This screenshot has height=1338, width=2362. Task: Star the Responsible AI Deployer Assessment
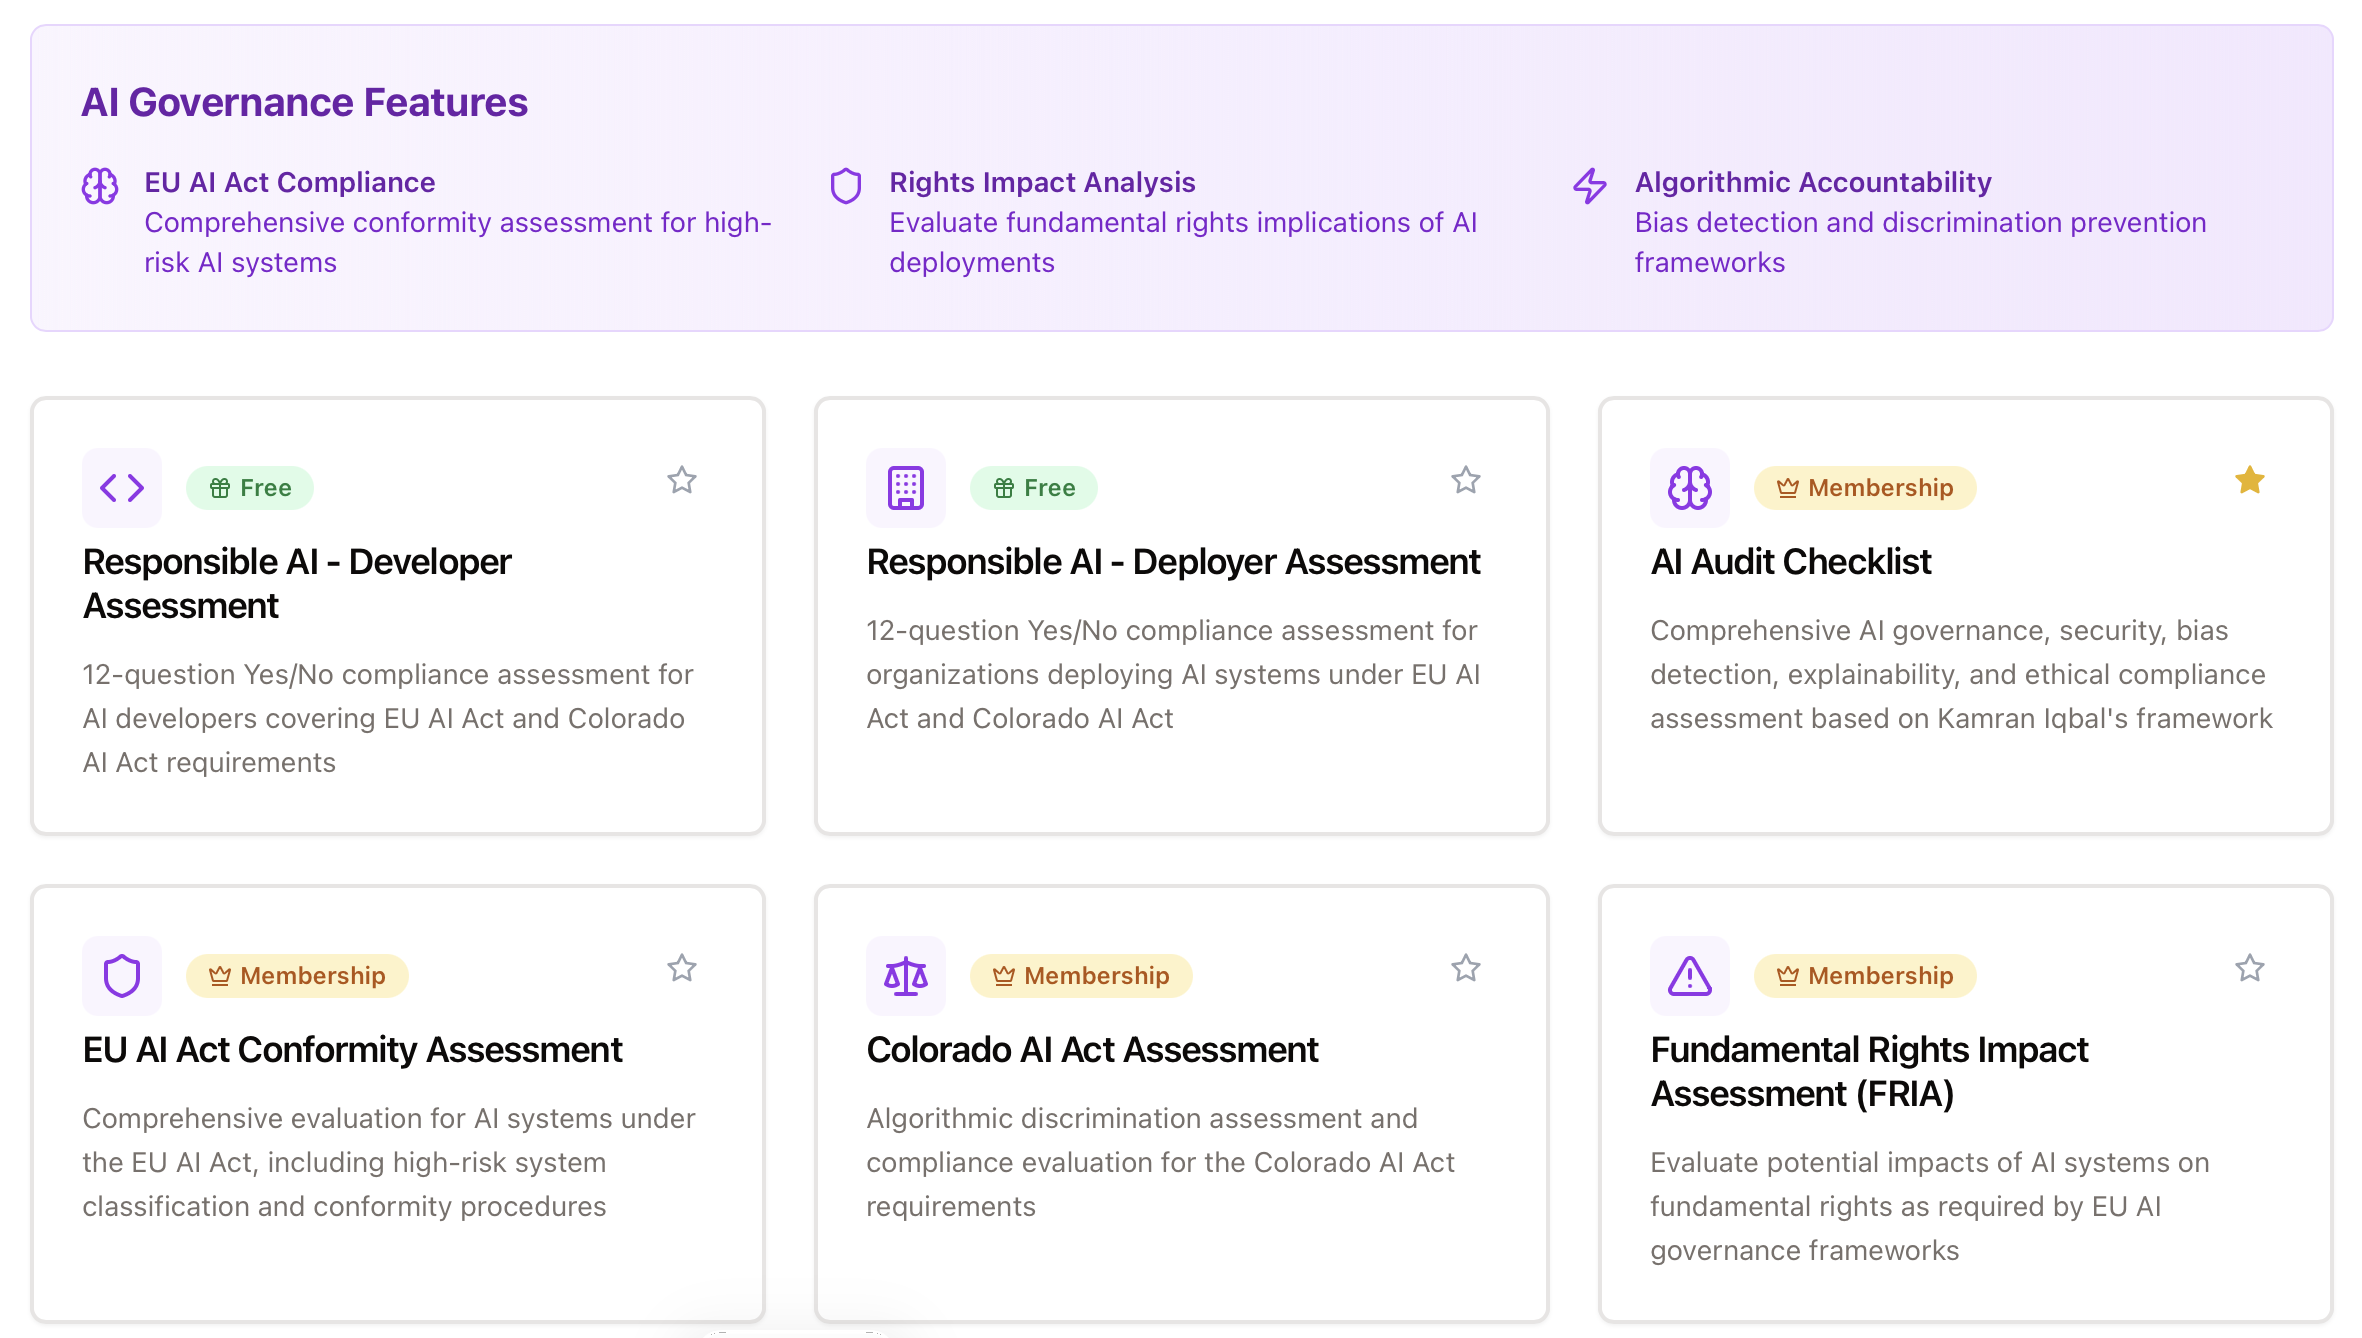[1466, 481]
